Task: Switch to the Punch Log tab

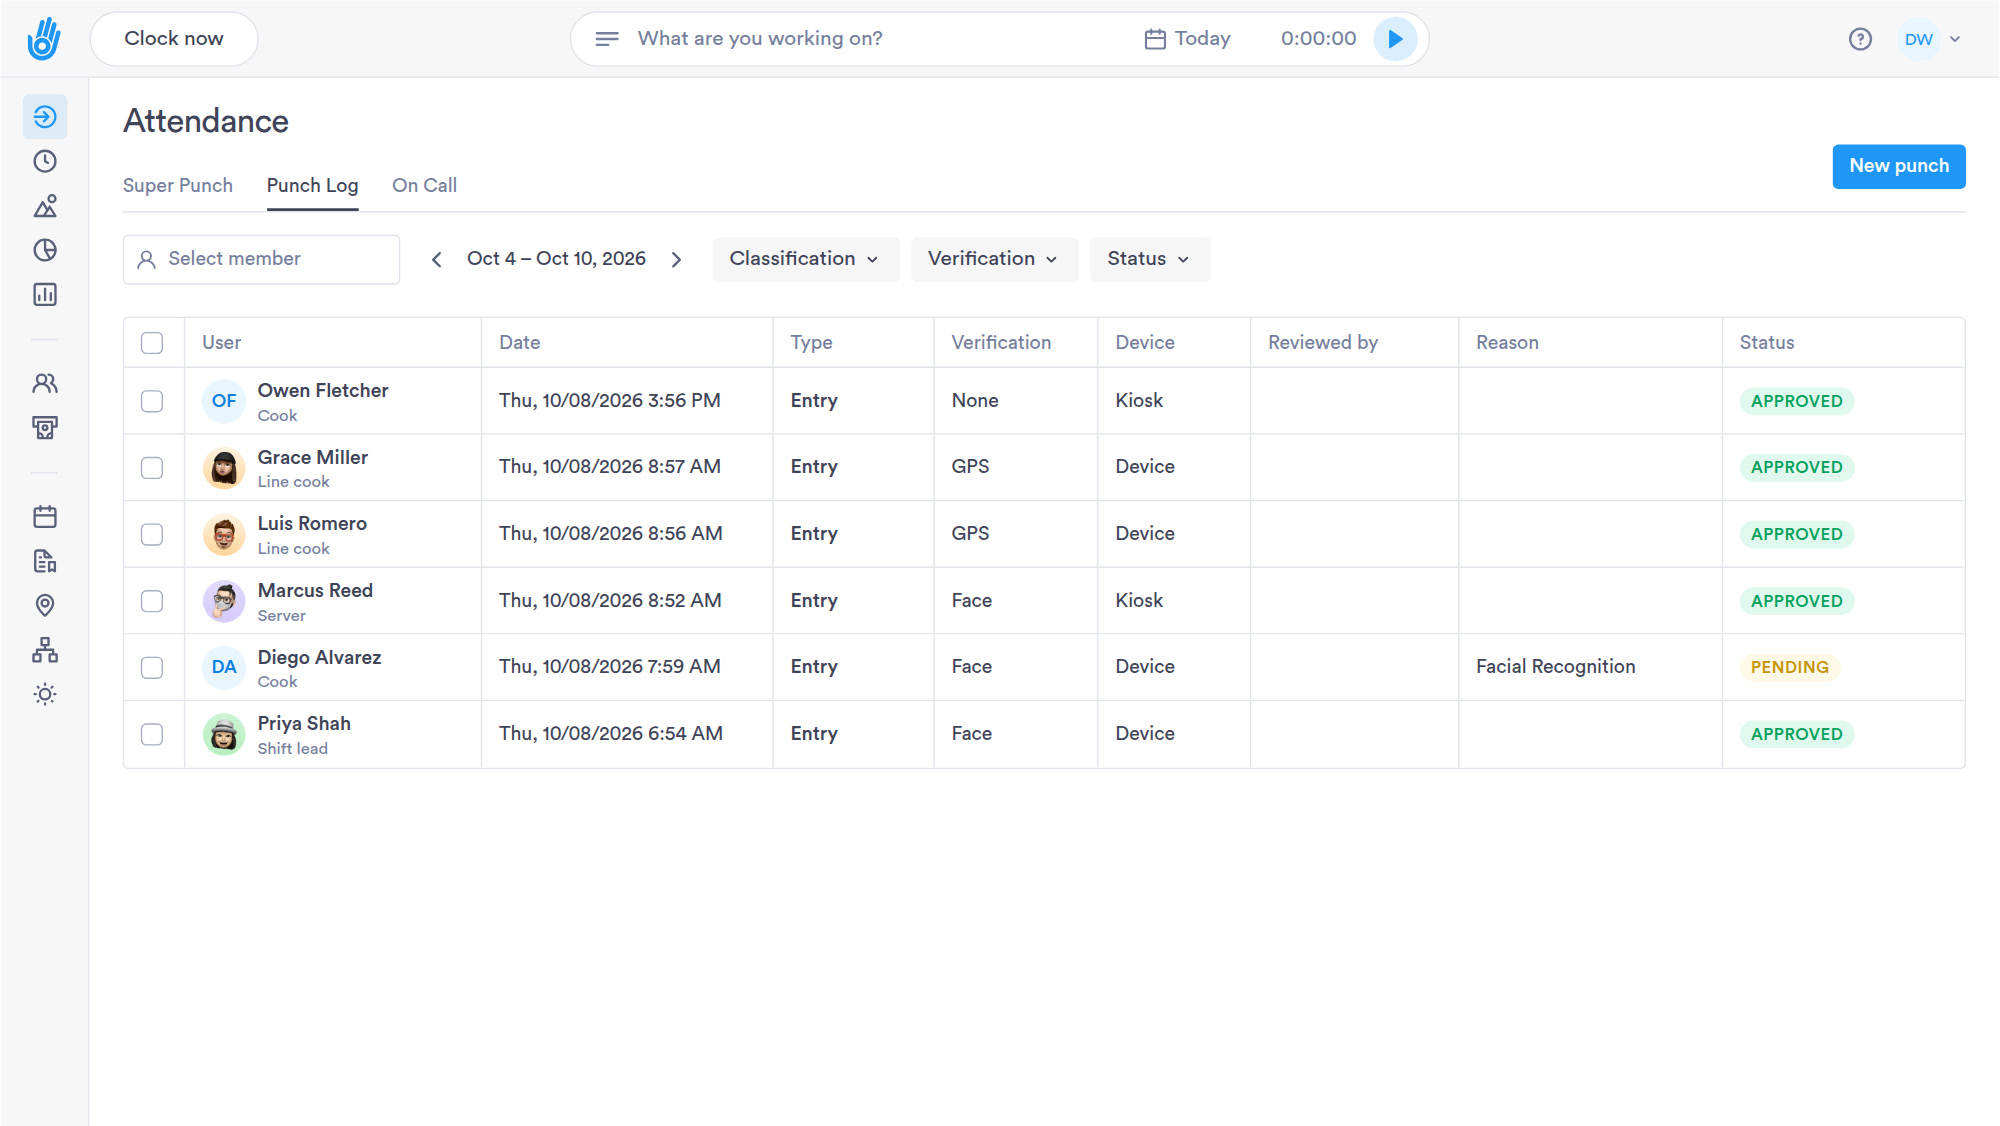Action: pos(312,186)
